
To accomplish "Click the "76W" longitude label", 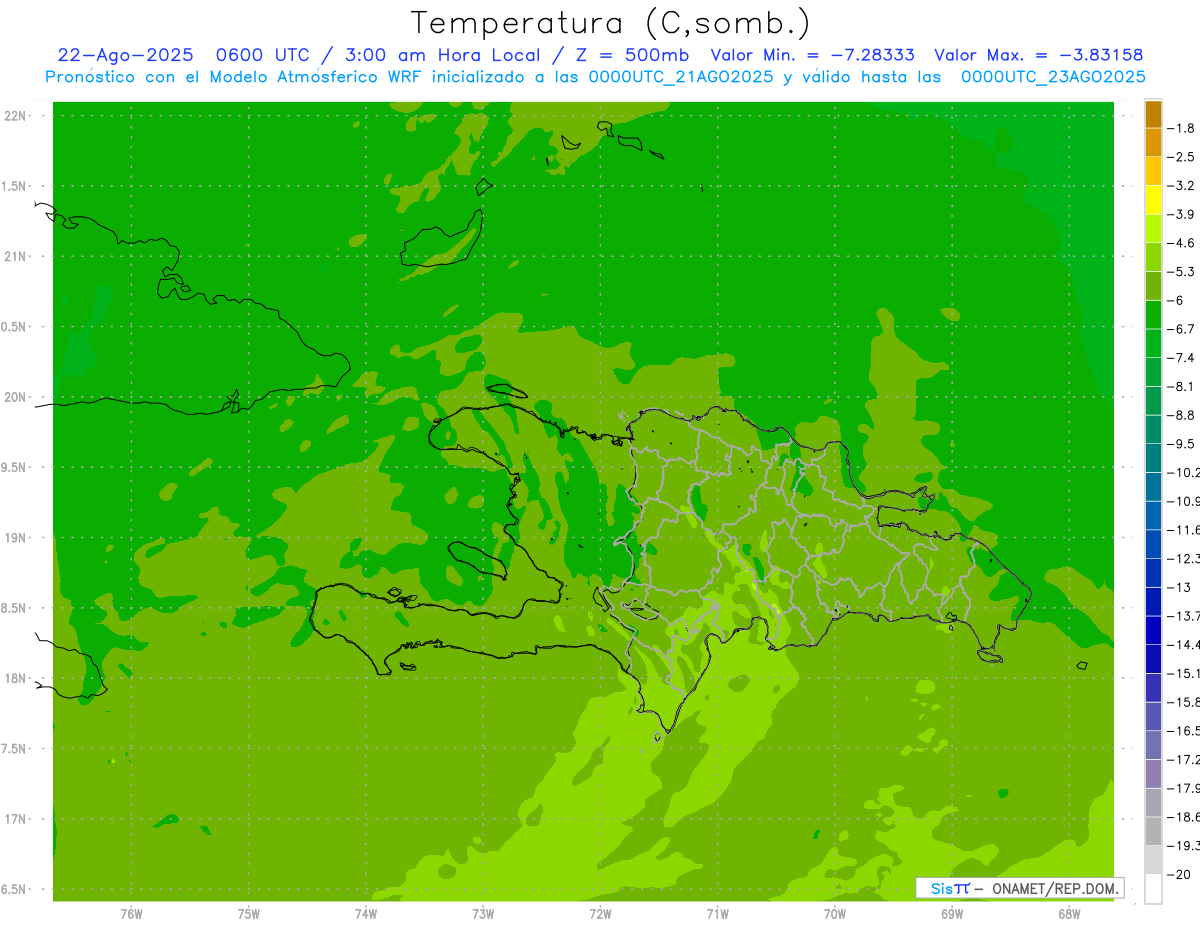I will (x=131, y=914).
